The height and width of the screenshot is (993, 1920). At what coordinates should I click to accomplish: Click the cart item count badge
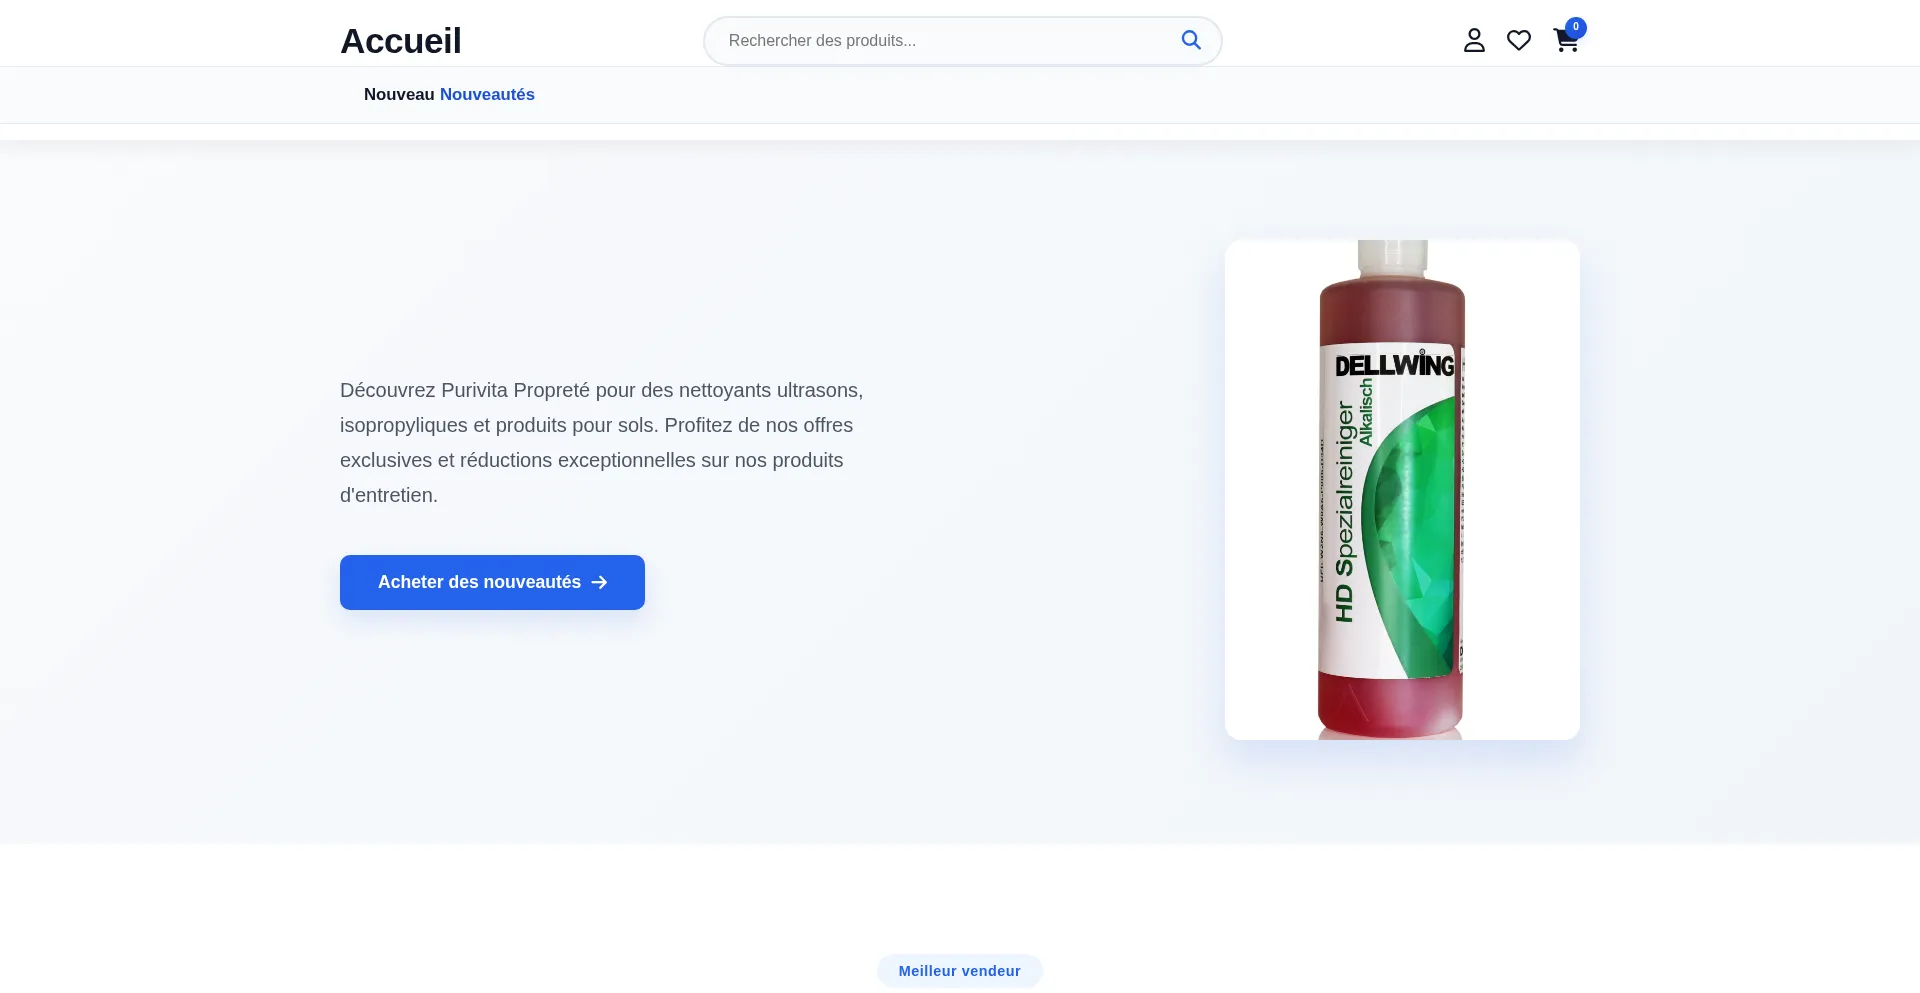1576,27
